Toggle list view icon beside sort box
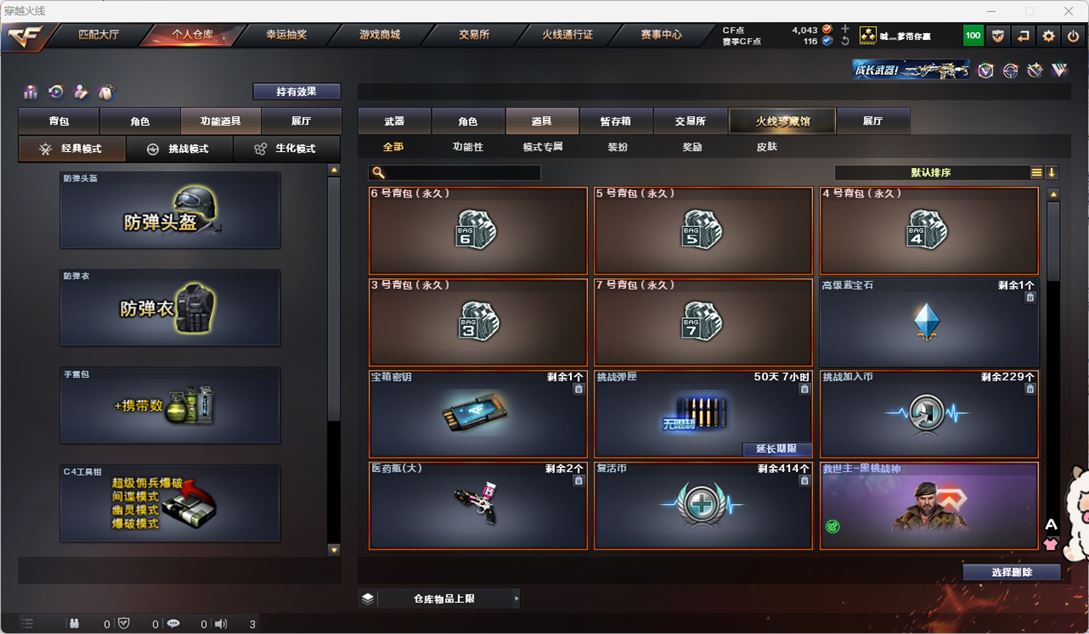Screen dimensions: 1089x634 1036,172
